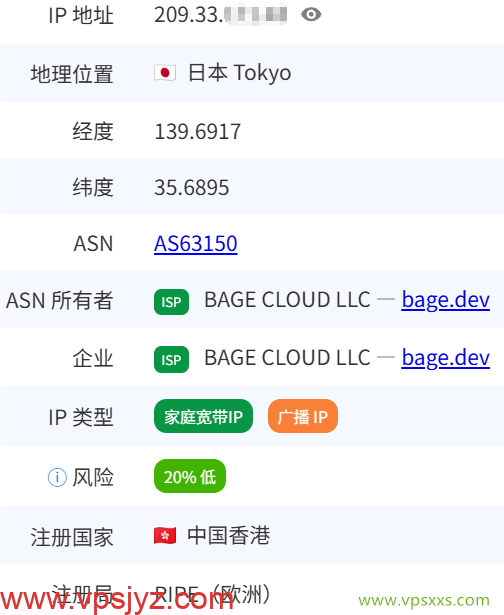This screenshot has height=615, width=504.
Task: Click the ISP badge in the 企业 row
Action: click(x=171, y=359)
